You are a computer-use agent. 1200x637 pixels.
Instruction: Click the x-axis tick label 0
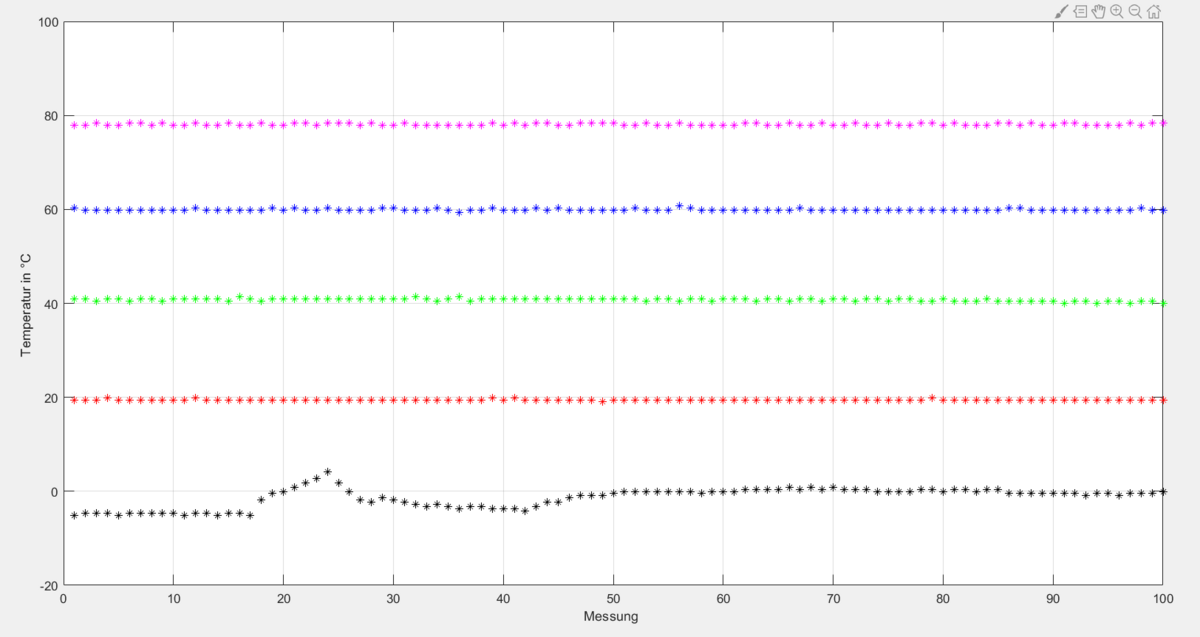[x=64, y=599]
